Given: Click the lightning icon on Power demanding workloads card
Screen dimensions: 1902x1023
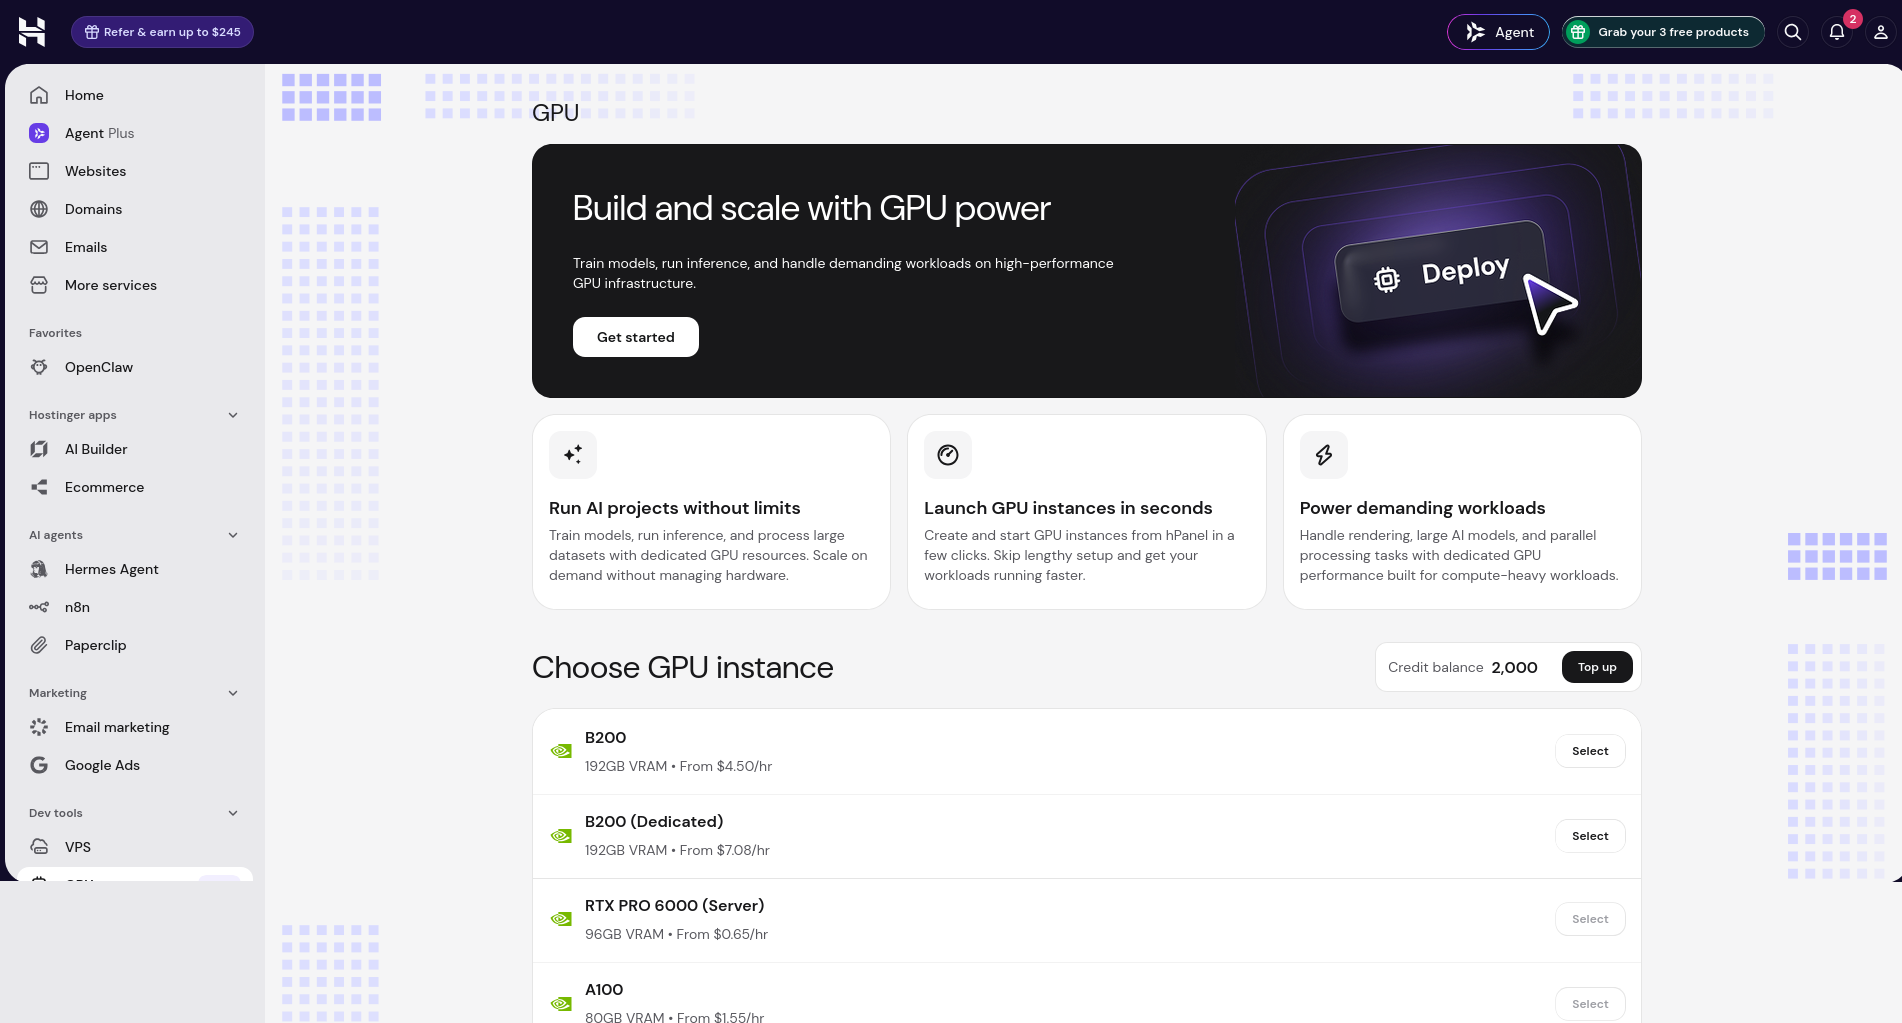Looking at the screenshot, I should (x=1324, y=455).
